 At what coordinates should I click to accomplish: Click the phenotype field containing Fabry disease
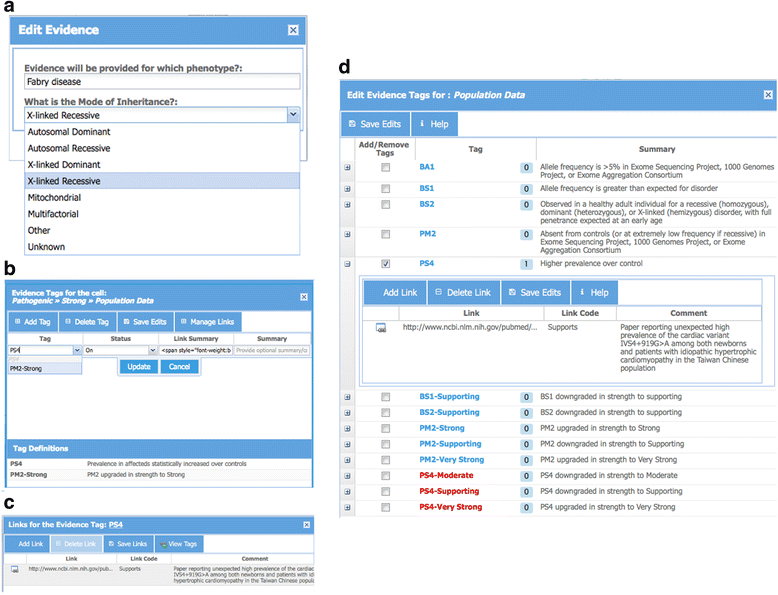tap(160, 82)
